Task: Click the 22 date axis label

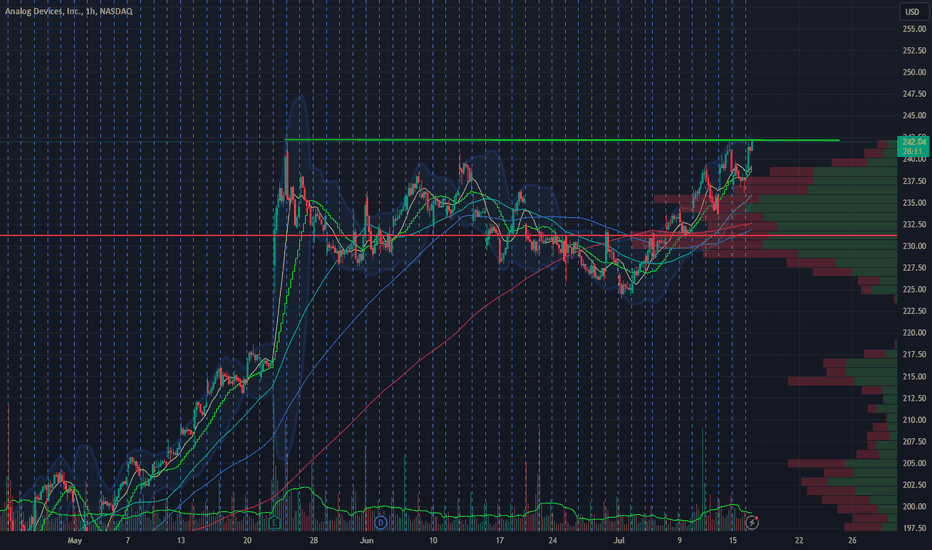Action: 799,540
